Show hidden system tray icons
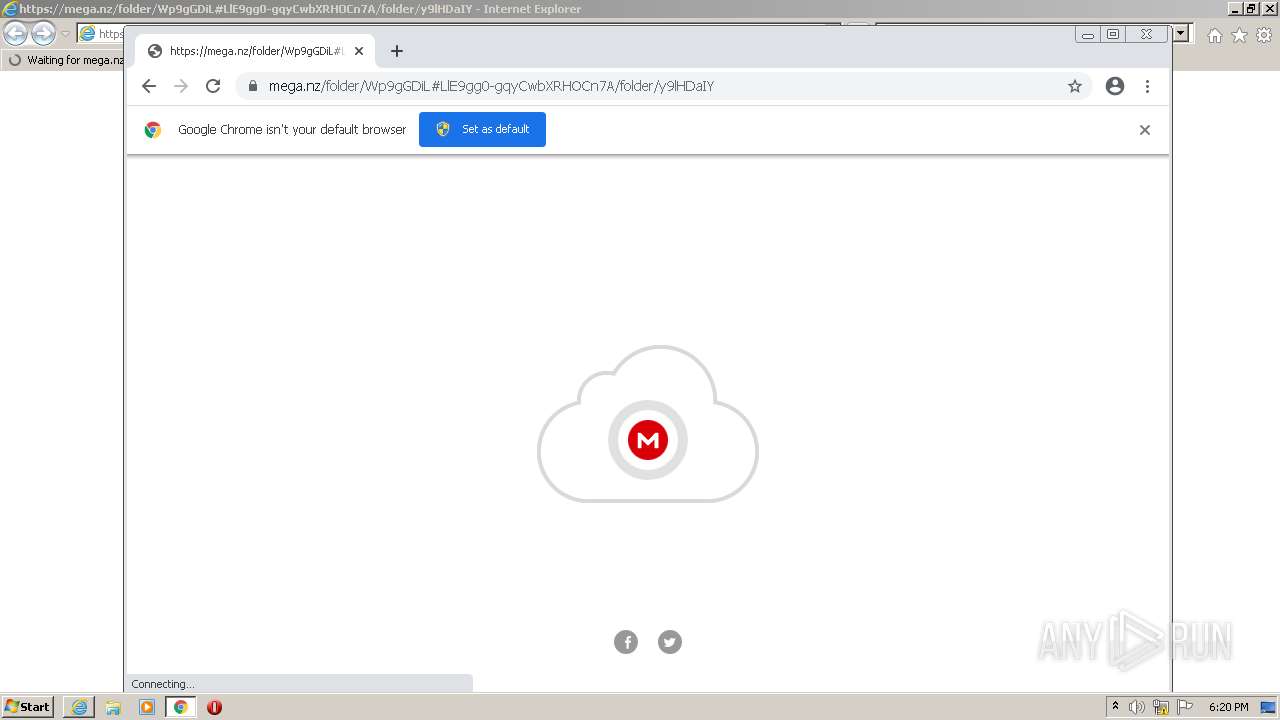 point(1115,707)
